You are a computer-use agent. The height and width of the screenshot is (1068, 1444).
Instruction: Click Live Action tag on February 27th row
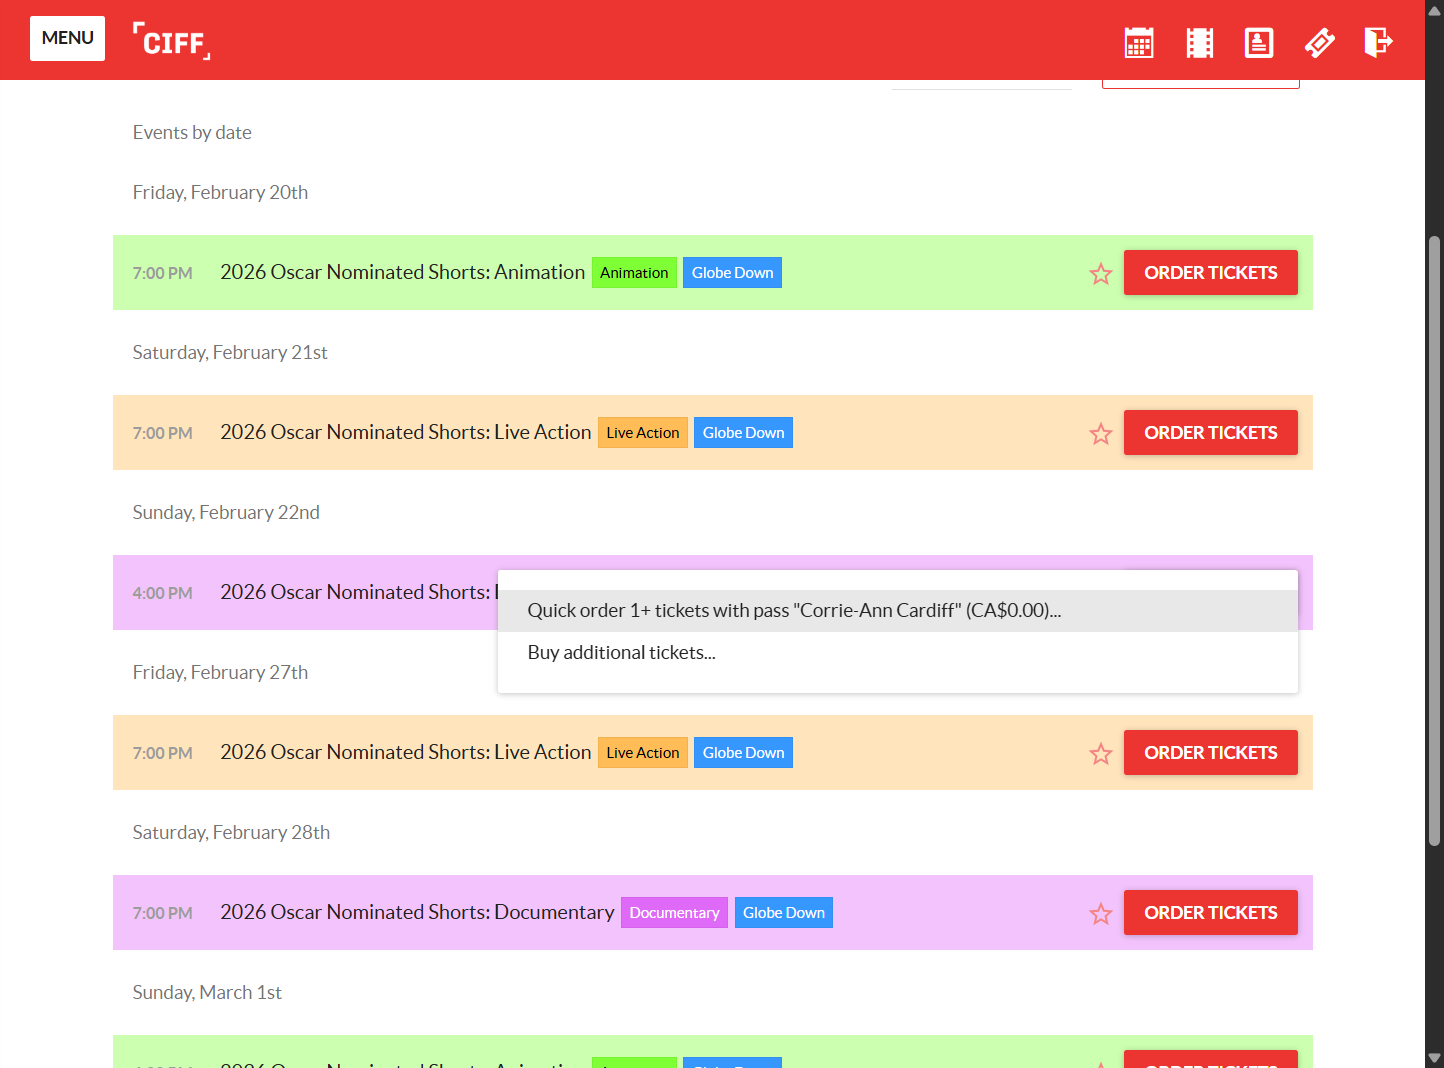[x=643, y=753]
